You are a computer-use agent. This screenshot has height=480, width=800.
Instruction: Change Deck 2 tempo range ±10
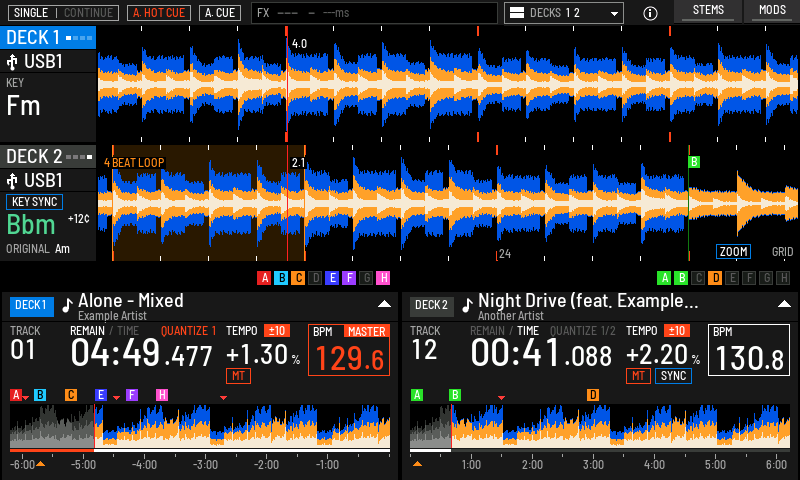coord(677,331)
